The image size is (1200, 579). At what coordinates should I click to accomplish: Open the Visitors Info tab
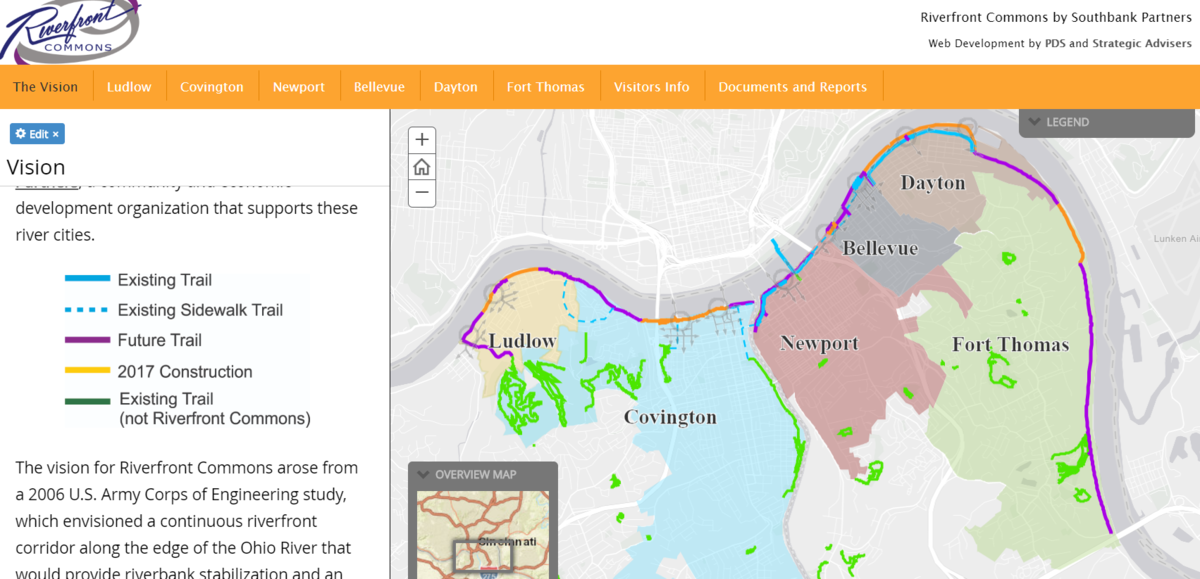[x=652, y=87]
